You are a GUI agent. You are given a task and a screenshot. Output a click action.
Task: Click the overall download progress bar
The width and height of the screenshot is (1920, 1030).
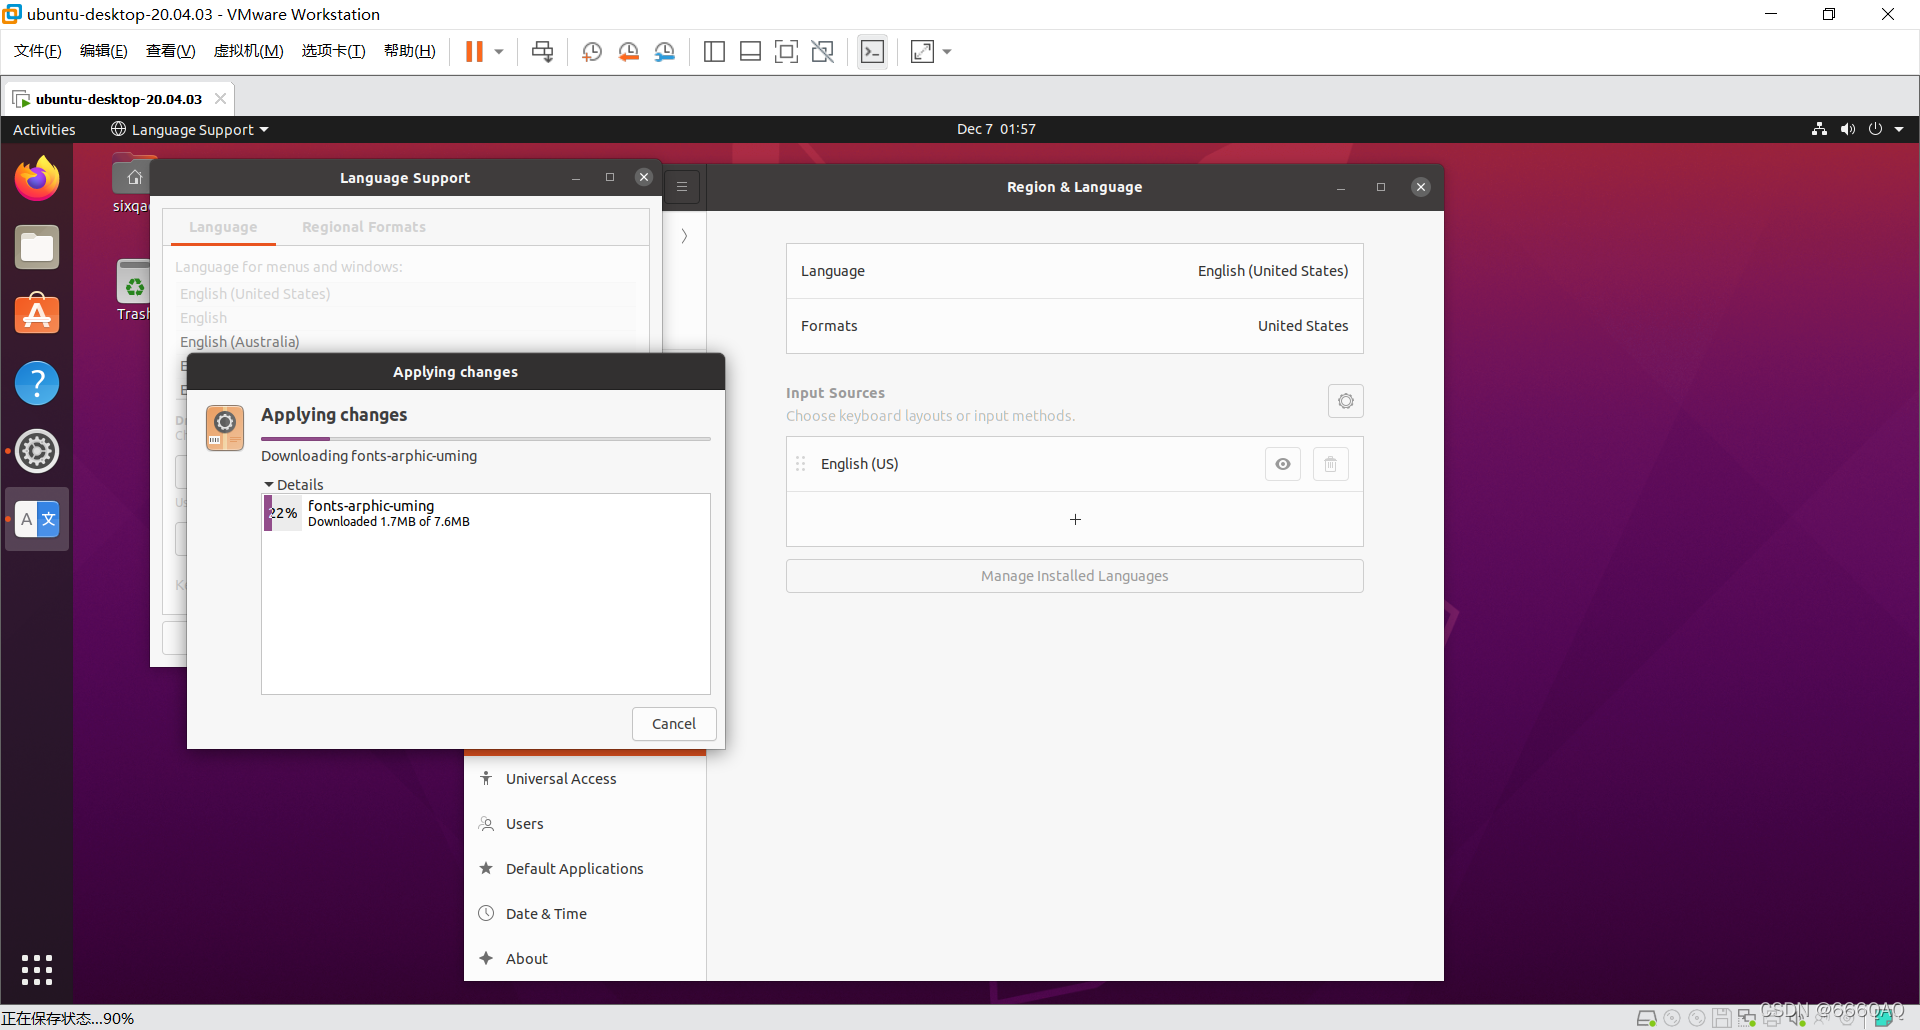pos(486,439)
